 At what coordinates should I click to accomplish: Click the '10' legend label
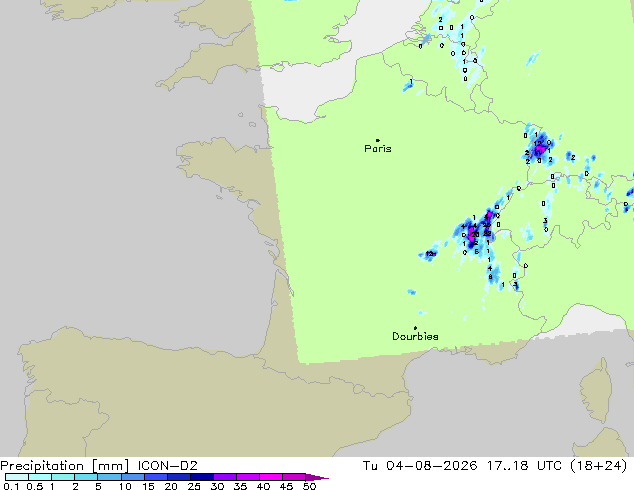pos(125,486)
